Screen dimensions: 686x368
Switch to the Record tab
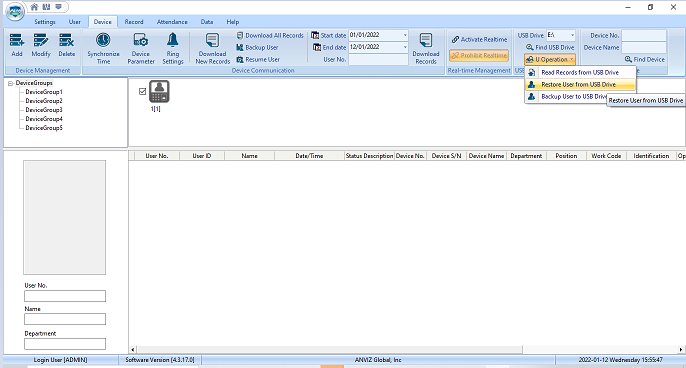[134, 22]
